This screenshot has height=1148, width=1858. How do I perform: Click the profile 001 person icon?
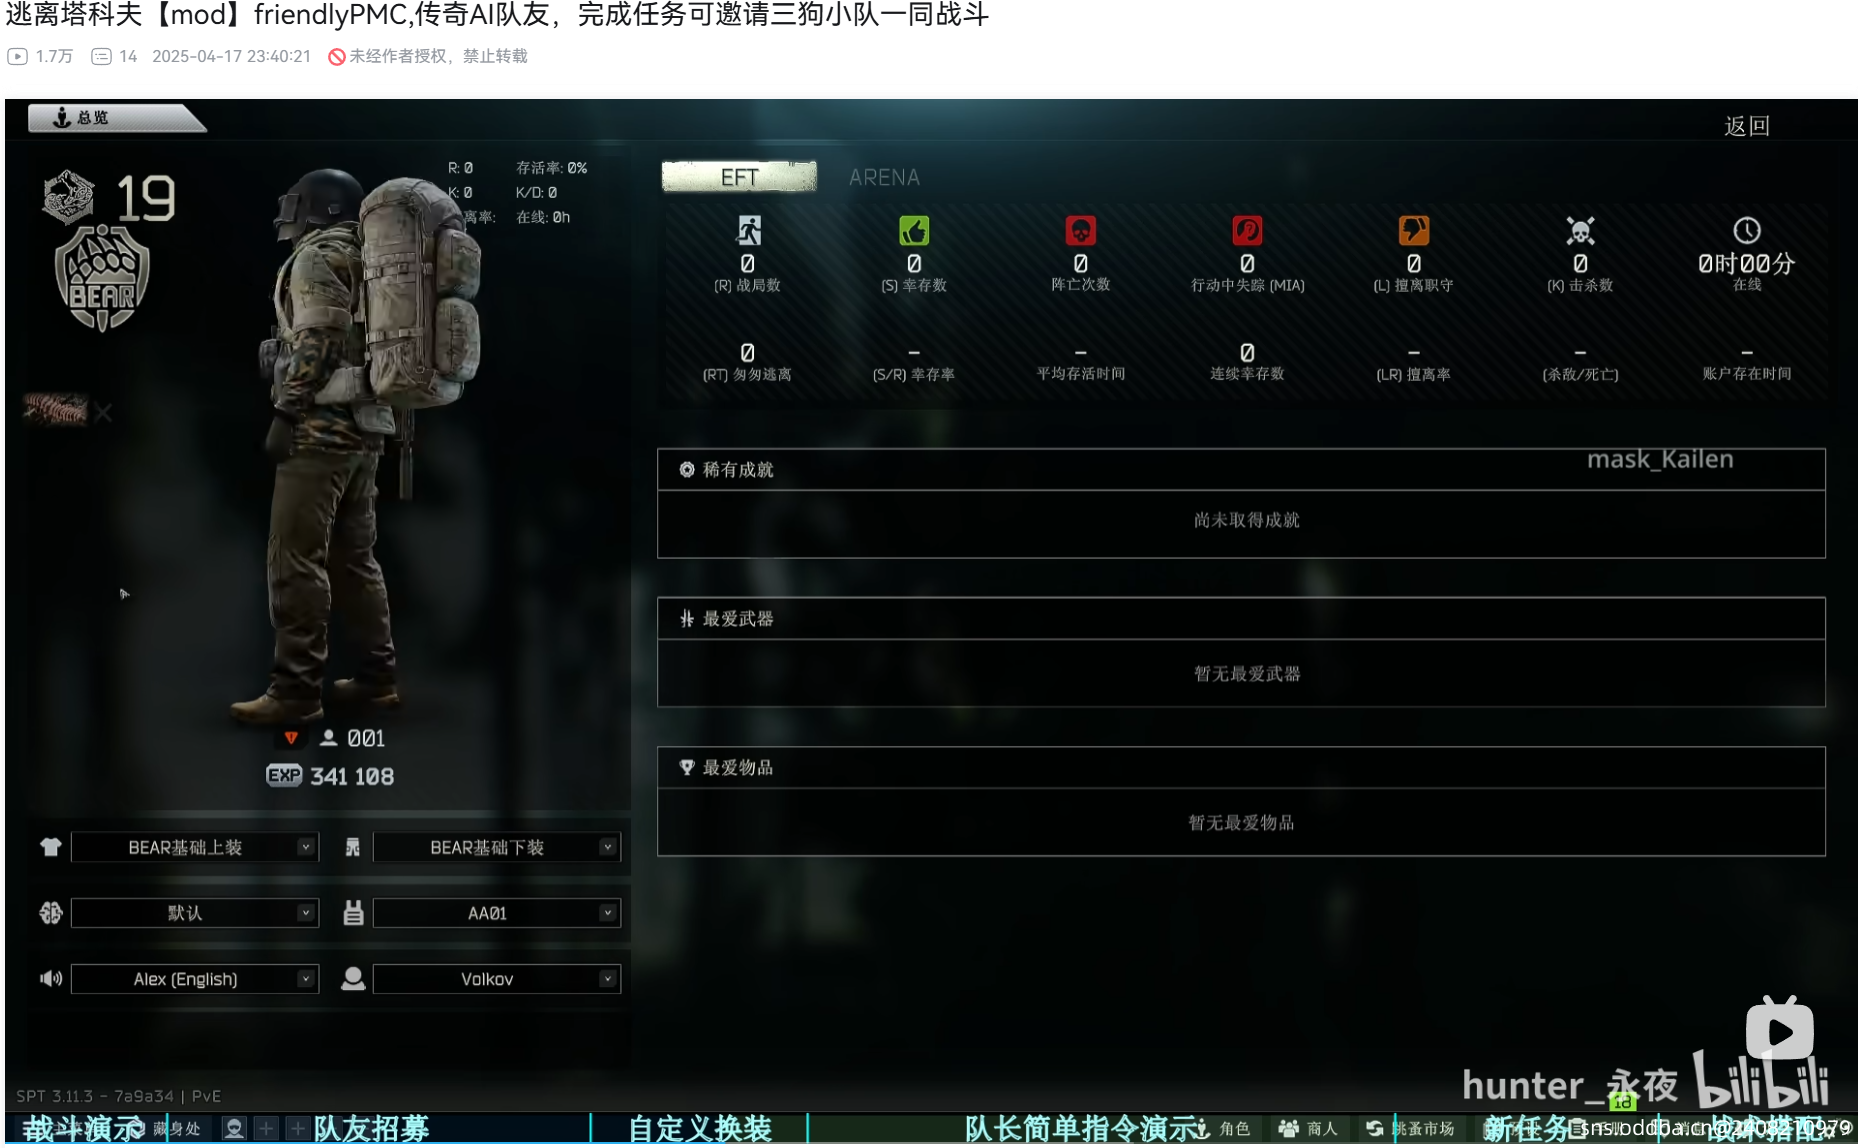pyautogui.click(x=328, y=738)
